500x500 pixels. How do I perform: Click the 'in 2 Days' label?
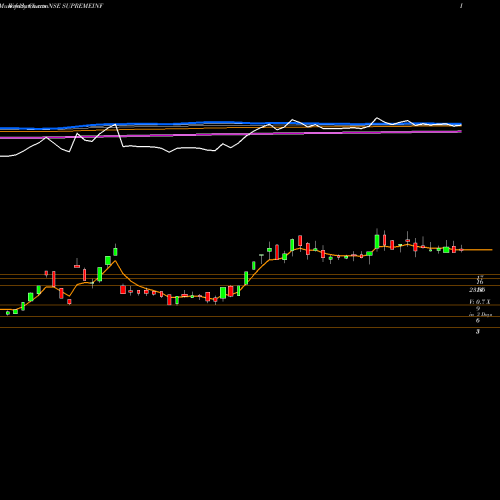480,314
